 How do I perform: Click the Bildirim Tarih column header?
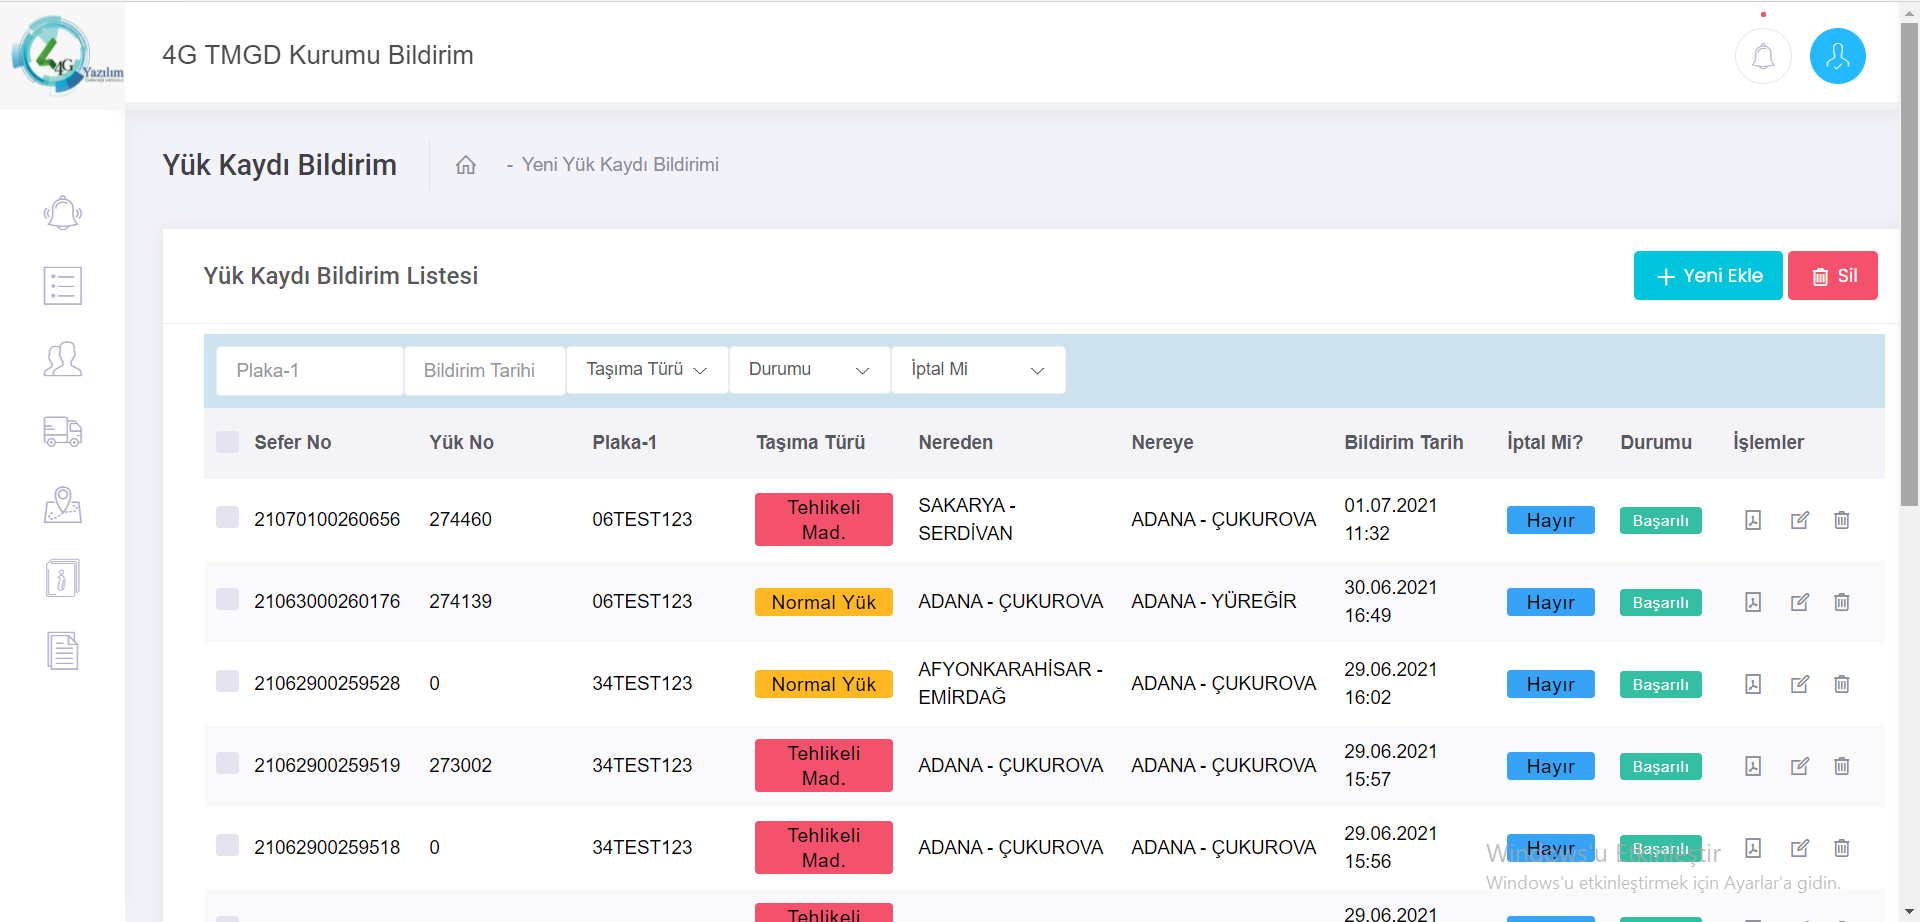click(x=1403, y=442)
